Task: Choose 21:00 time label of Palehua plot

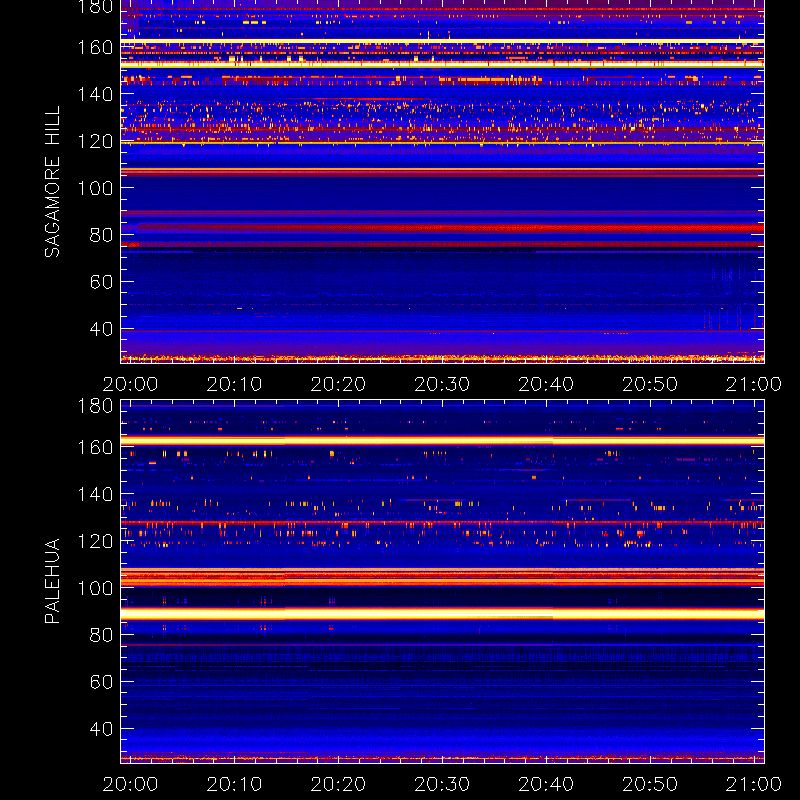Action: (754, 784)
